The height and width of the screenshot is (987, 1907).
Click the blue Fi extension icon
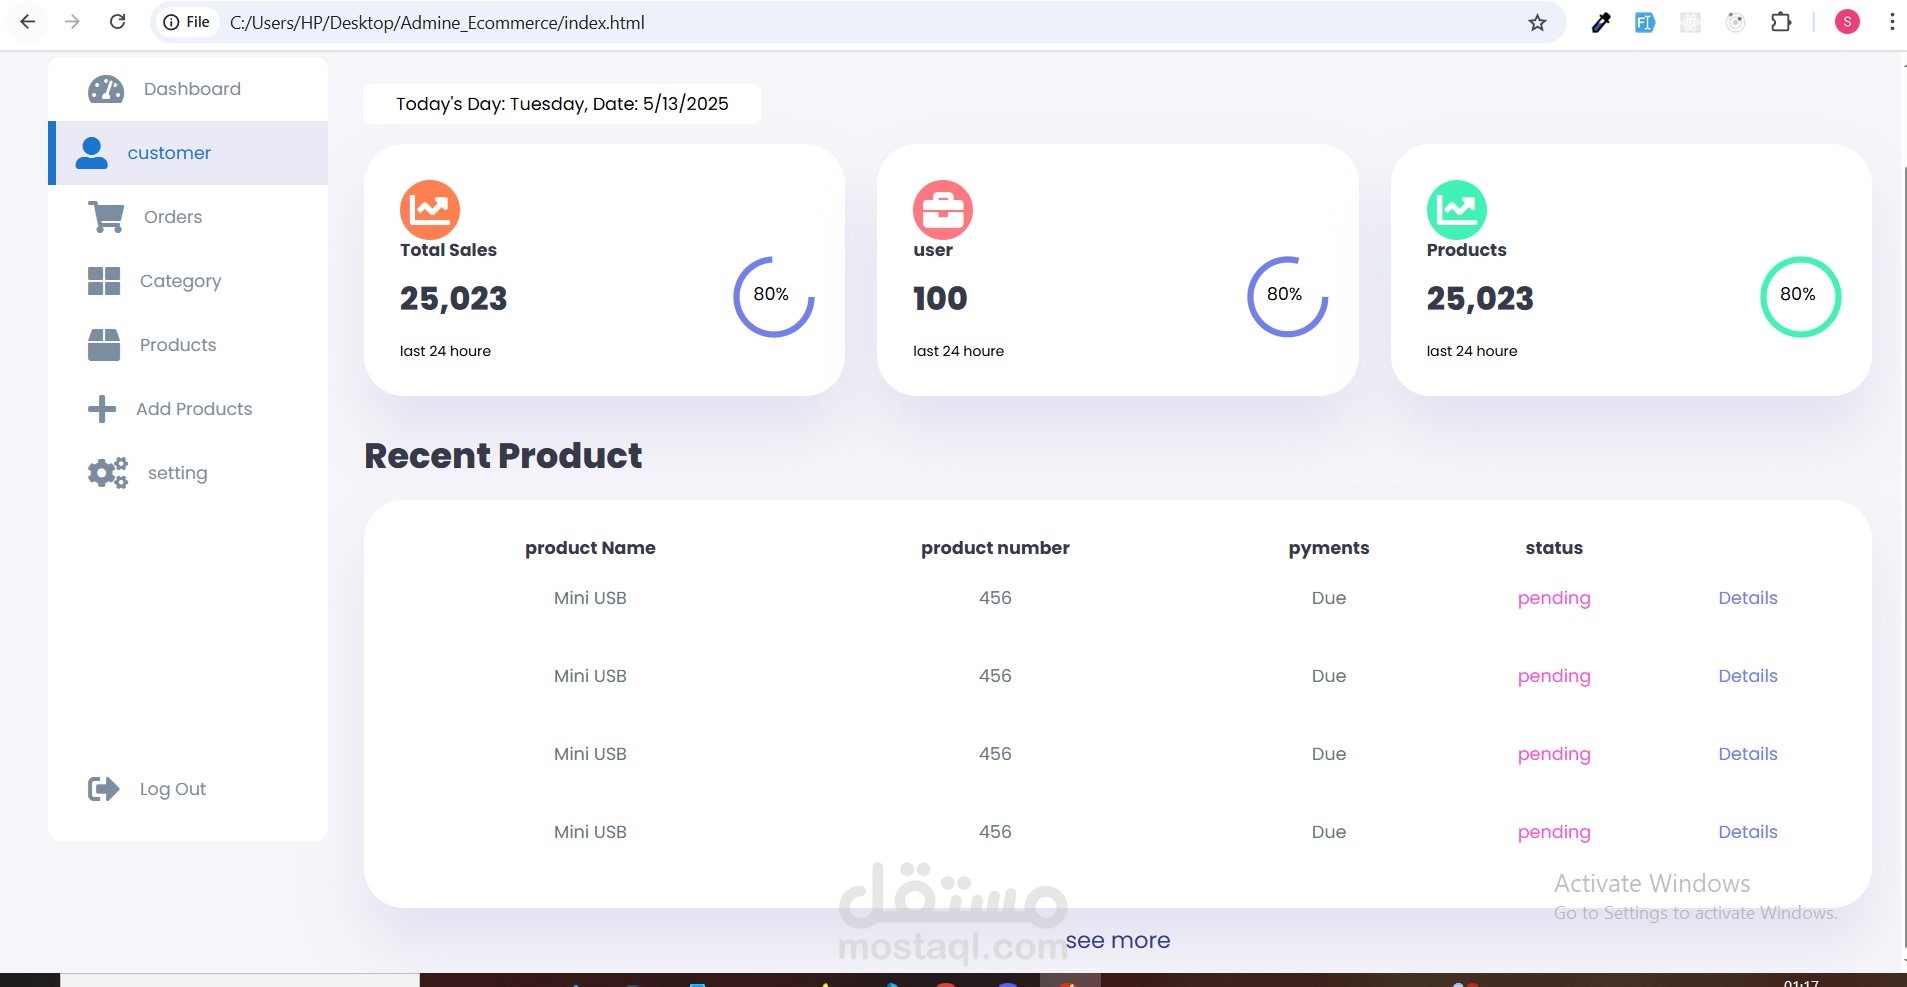click(x=1645, y=22)
